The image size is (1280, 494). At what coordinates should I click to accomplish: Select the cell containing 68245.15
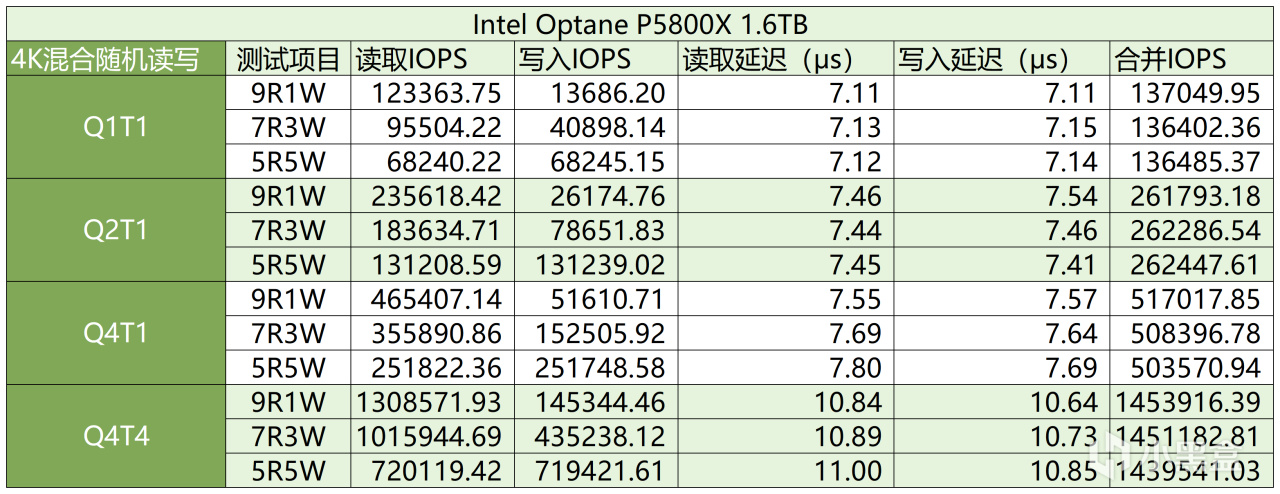click(x=596, y=162)
